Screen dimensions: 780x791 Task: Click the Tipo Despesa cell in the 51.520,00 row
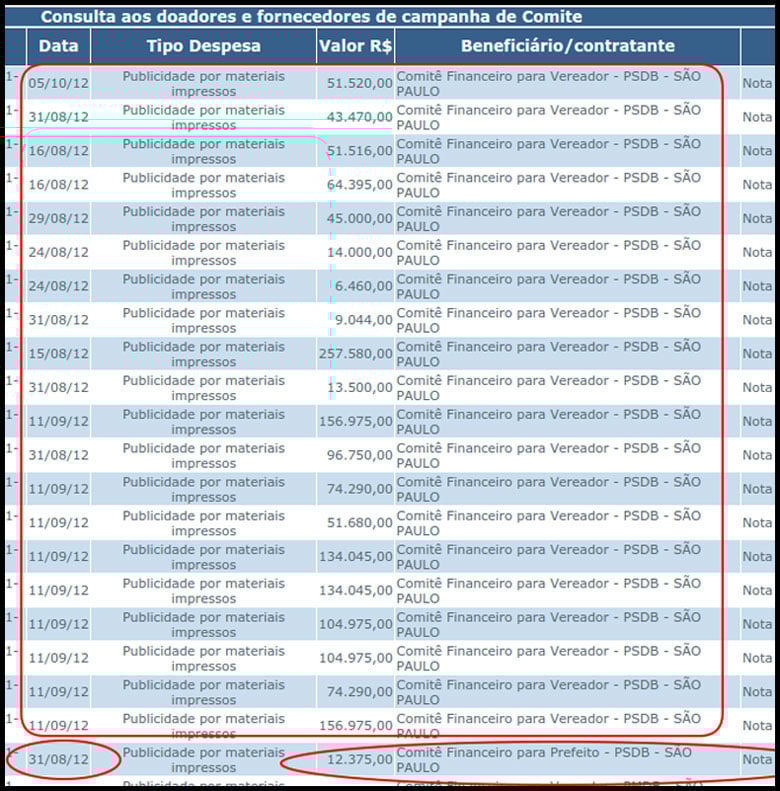pos(204,84)
